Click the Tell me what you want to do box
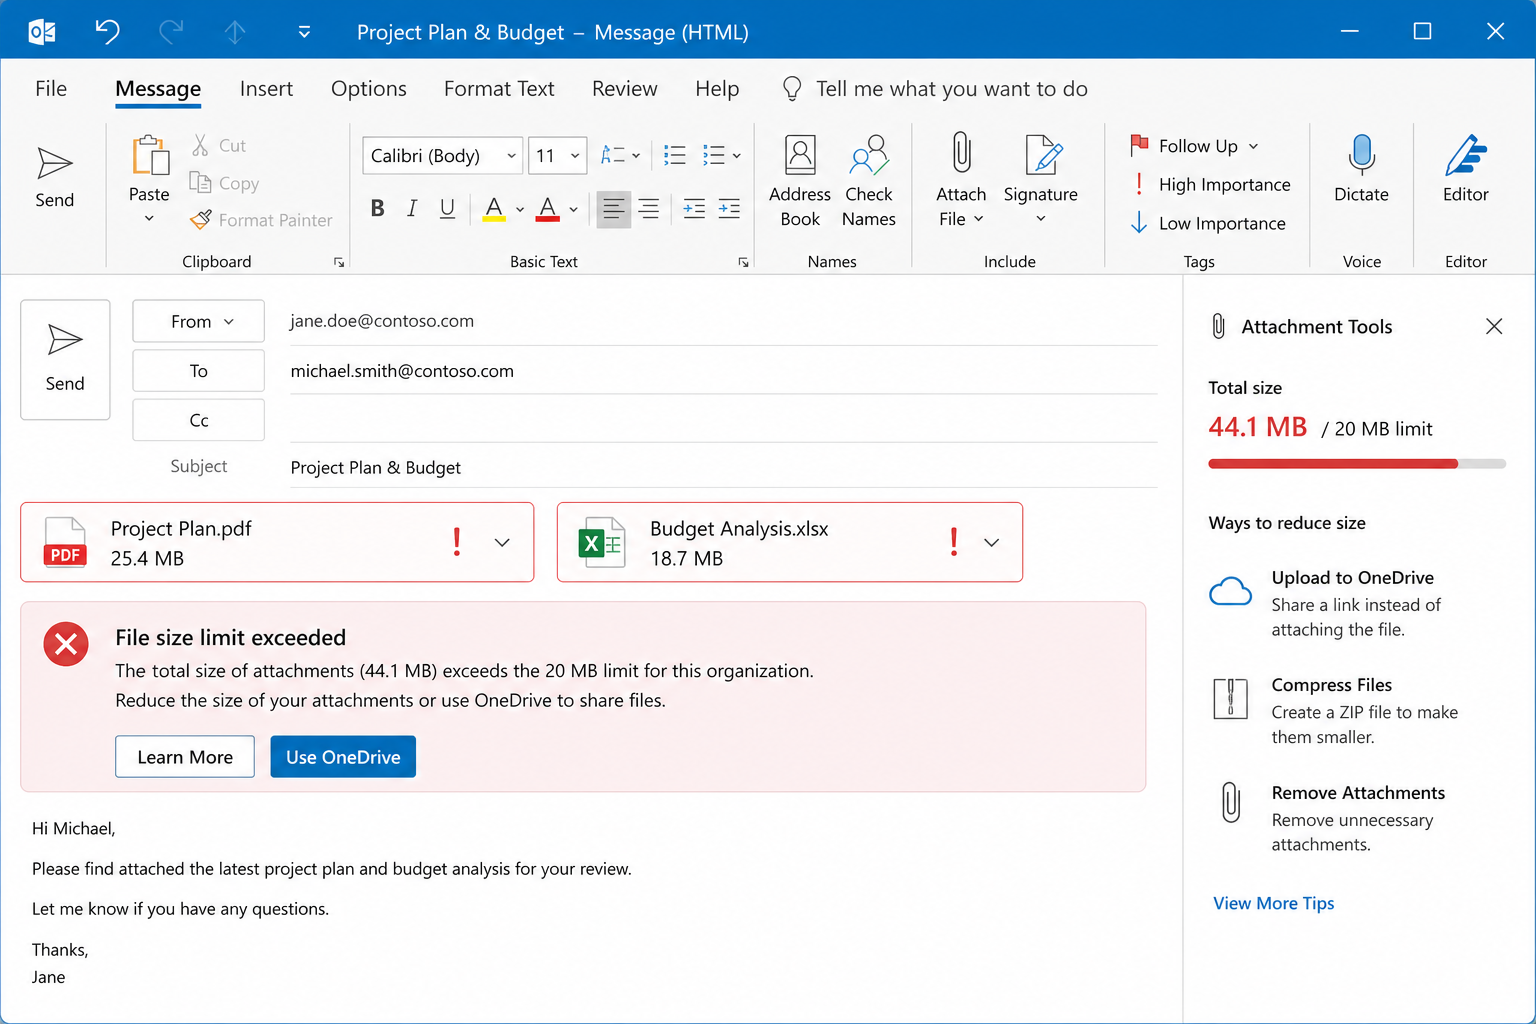 (951, 89)
